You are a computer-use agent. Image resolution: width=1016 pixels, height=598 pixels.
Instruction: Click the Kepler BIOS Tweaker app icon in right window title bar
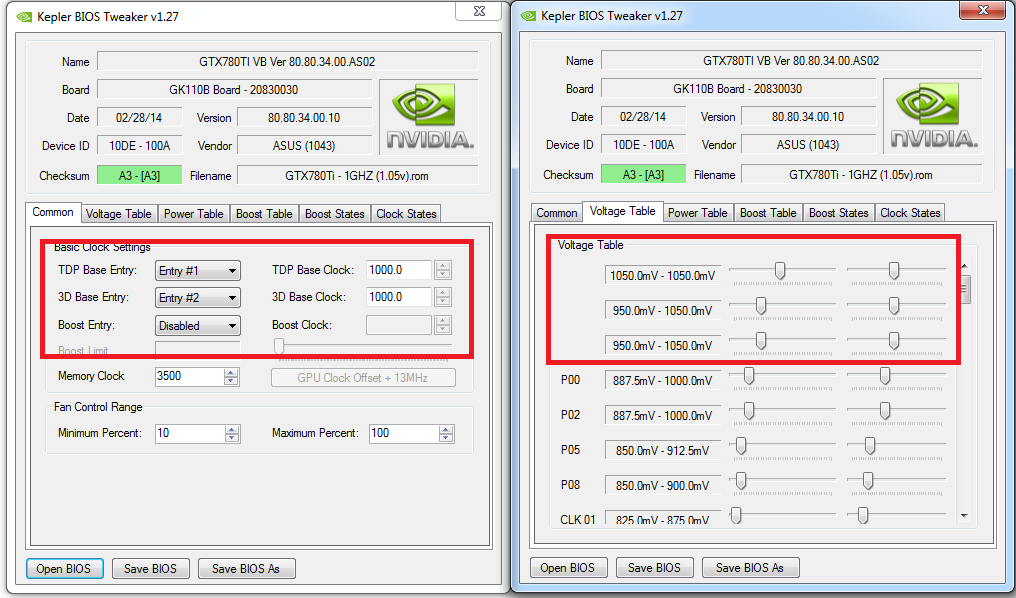529,16
